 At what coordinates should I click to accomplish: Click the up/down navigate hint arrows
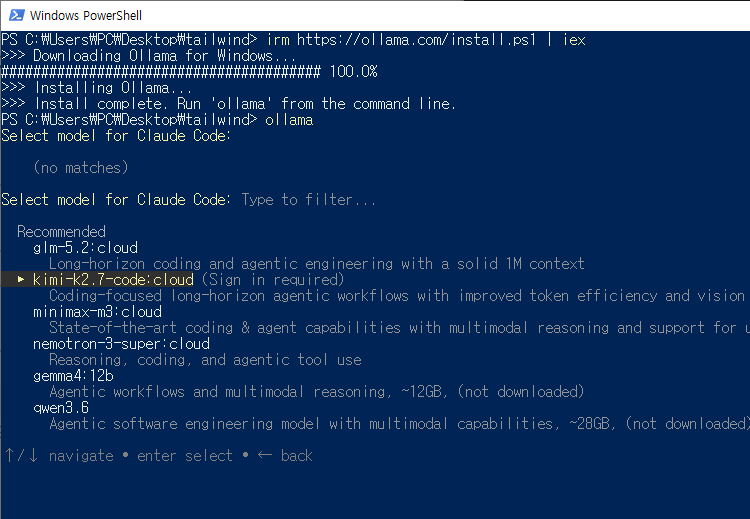pos(22,456)
